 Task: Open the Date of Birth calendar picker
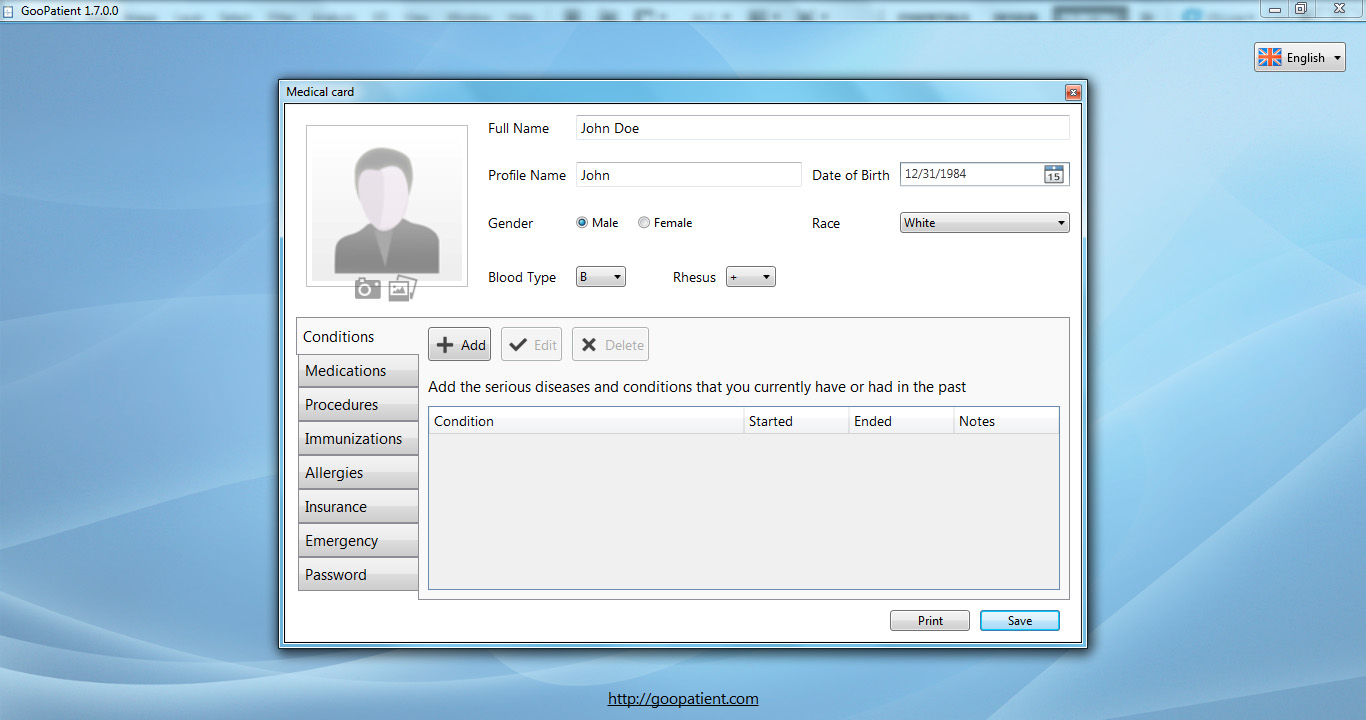[1053, 174]
